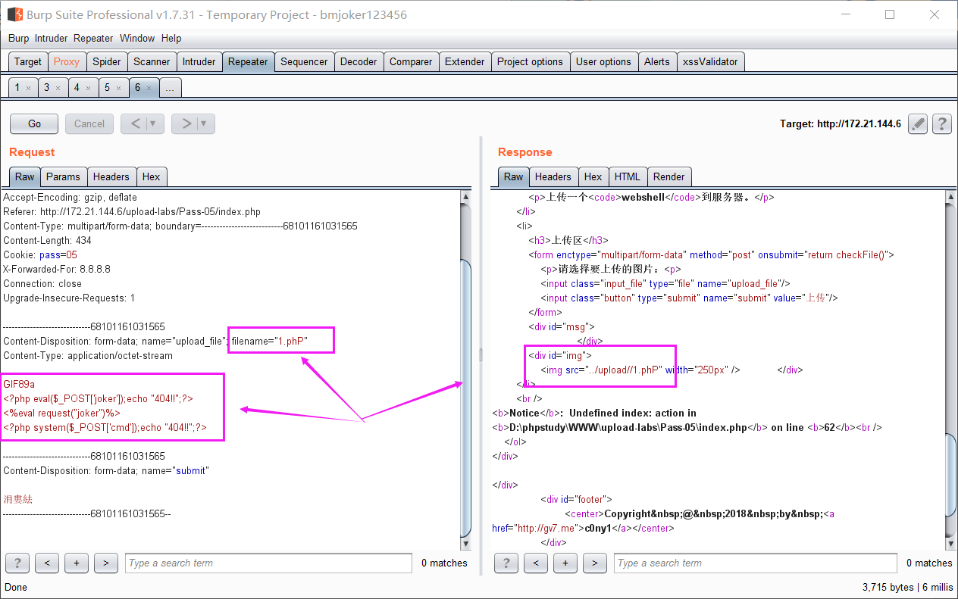
Task: Open the Window menu
Action: [x=137, y=38]
